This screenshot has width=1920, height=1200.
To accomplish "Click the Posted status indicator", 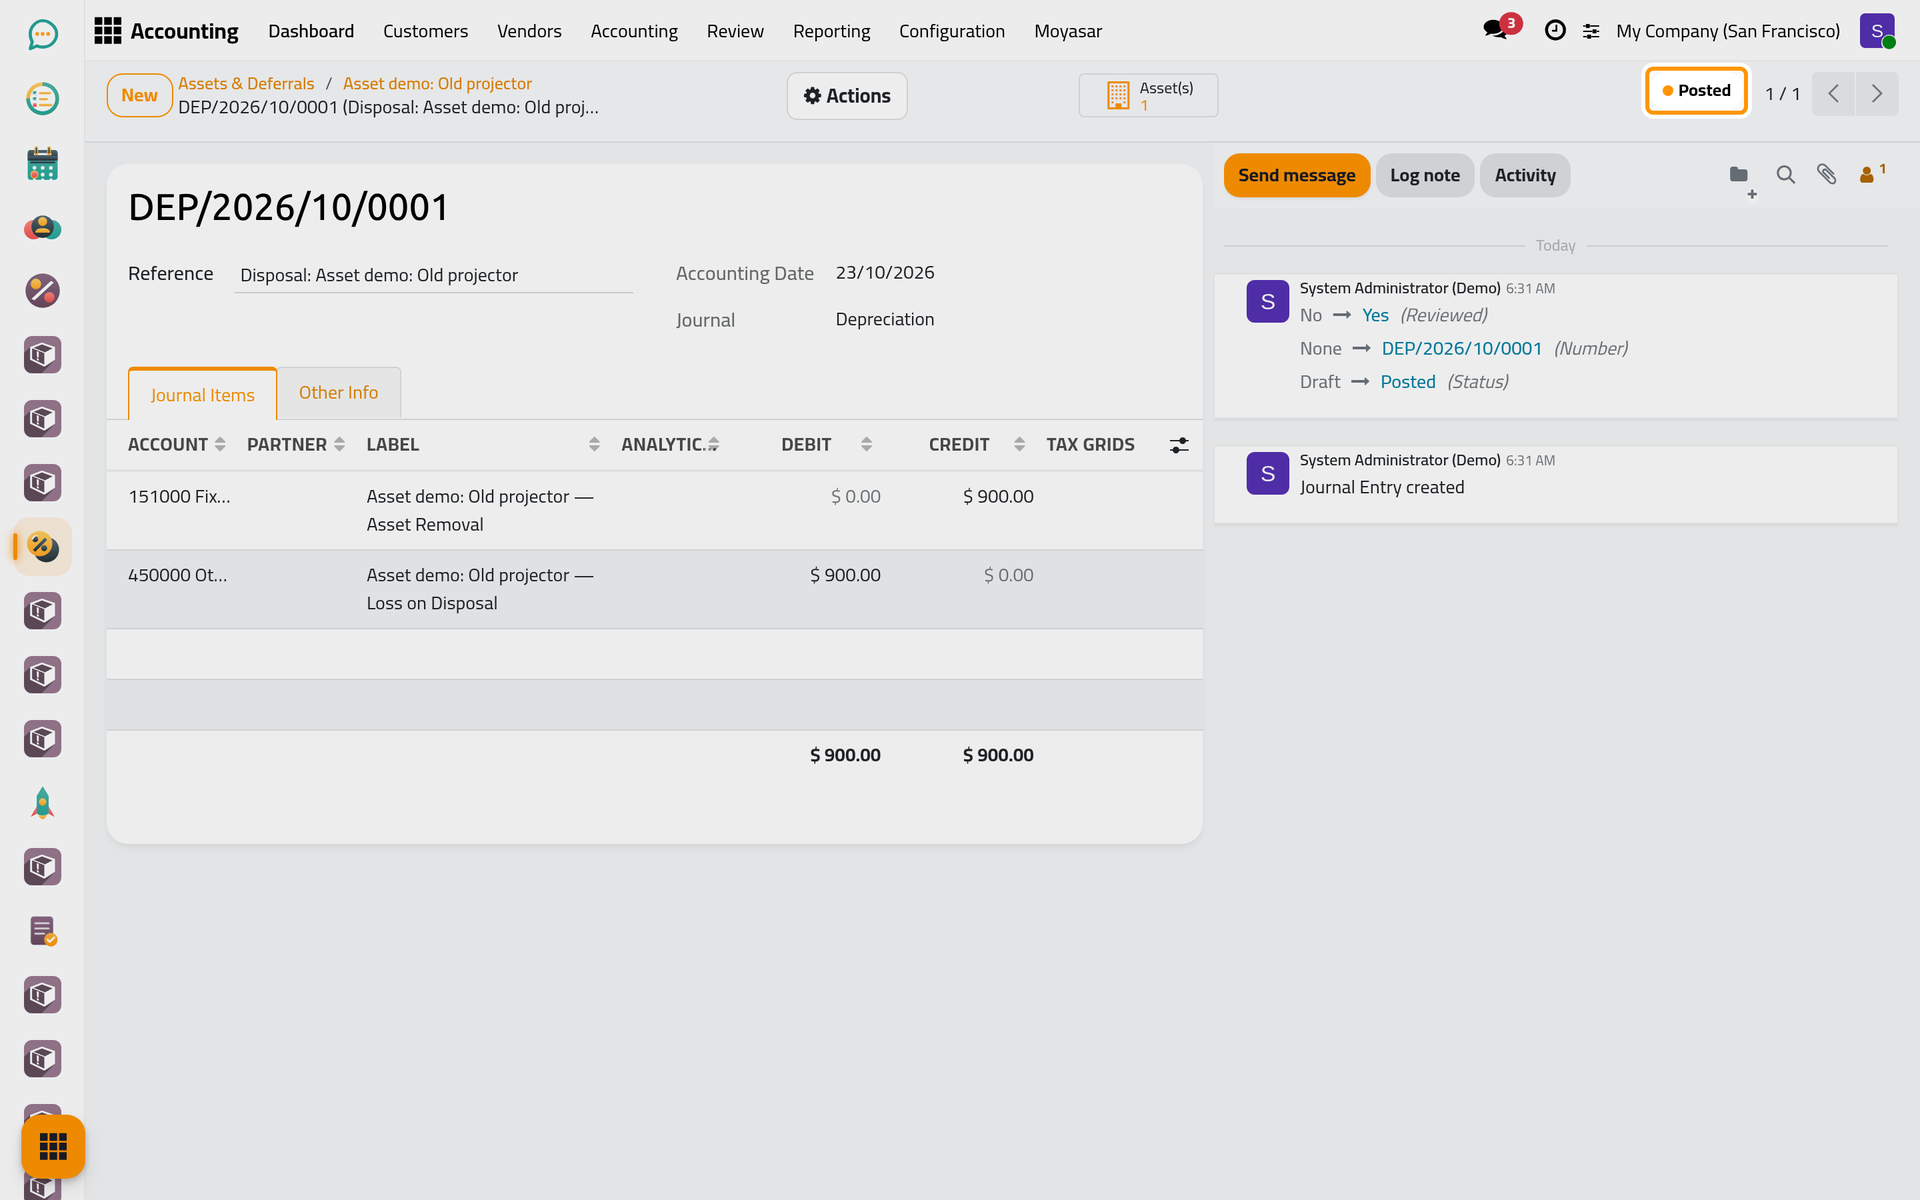I will point(1697,91).
